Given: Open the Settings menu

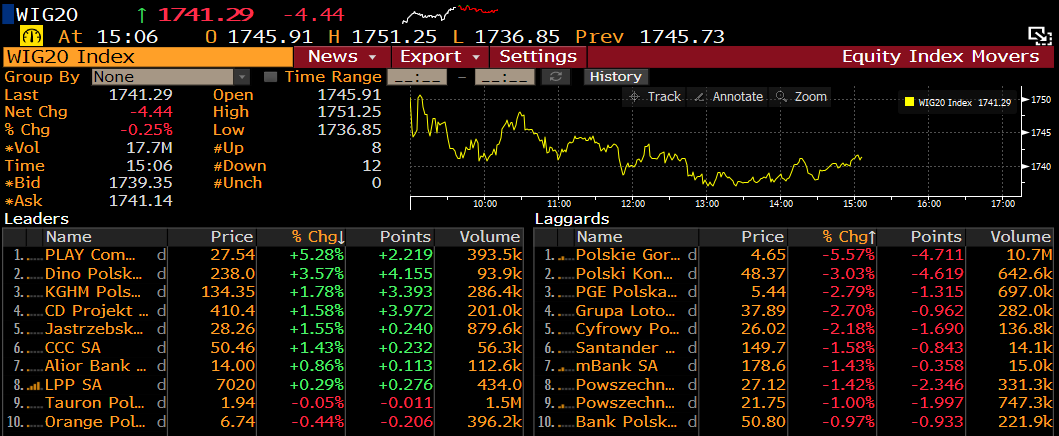Looking at the screenshot, I should click(538, 57).
